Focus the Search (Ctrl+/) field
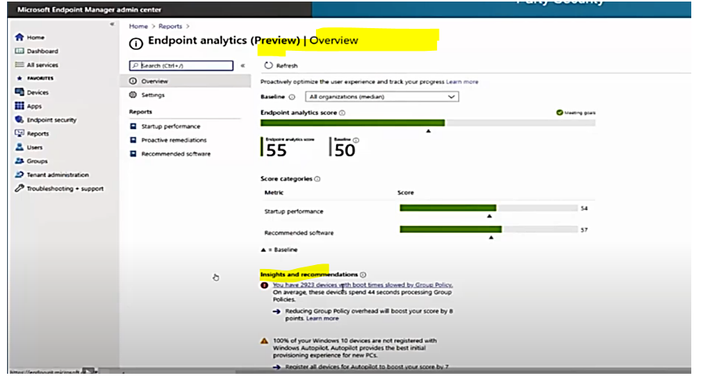 tap(181, 65)
